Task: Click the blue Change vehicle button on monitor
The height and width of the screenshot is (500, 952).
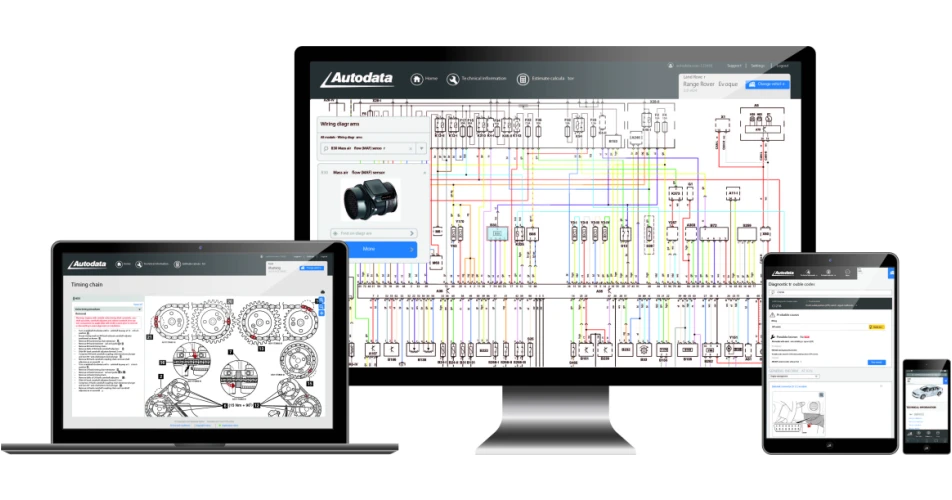Action: 767,84
